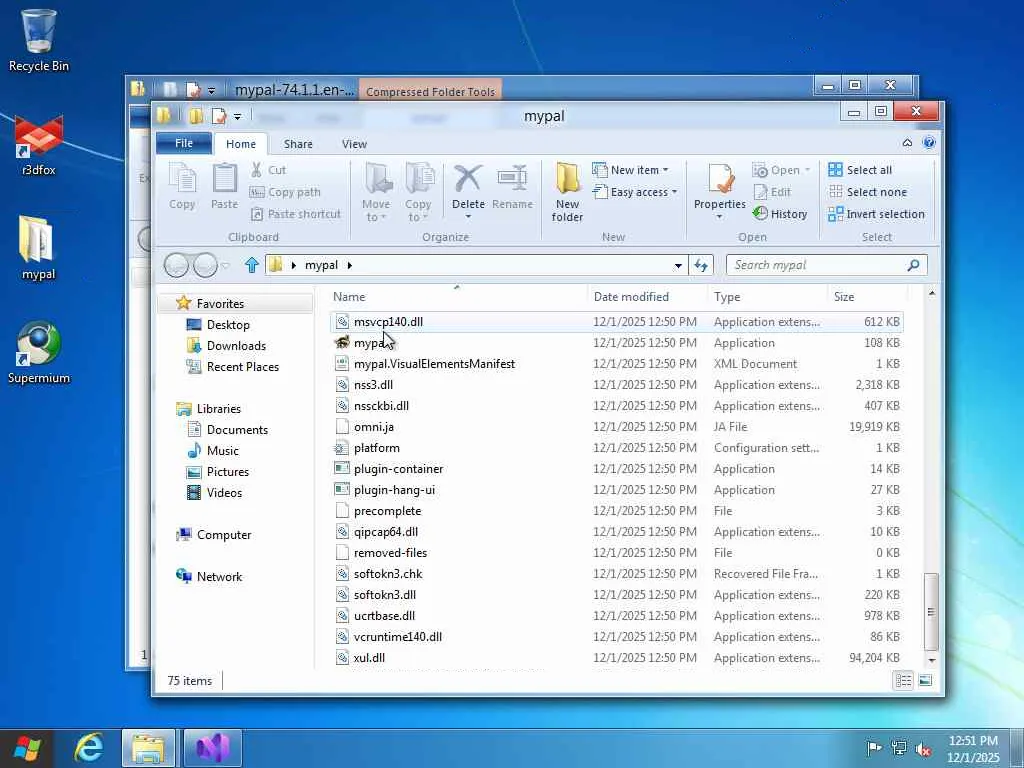Open the address bar history dropdown
The image size is (1024, 768).
coord(678,265)
